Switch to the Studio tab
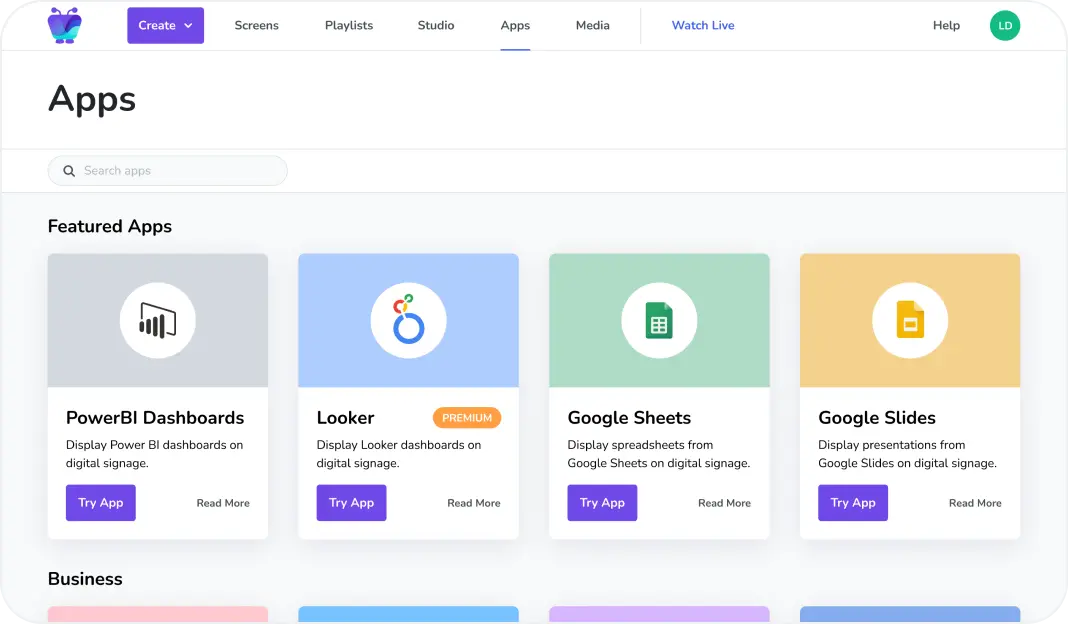Image resolution: width=1068 pixels, height=624 pixels. (436, 25)
